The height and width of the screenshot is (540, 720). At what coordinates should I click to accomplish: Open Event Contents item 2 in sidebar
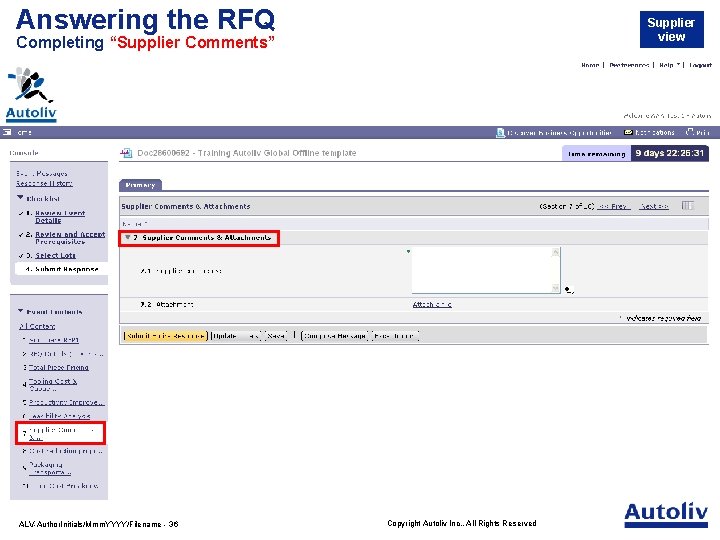[67, 354]
